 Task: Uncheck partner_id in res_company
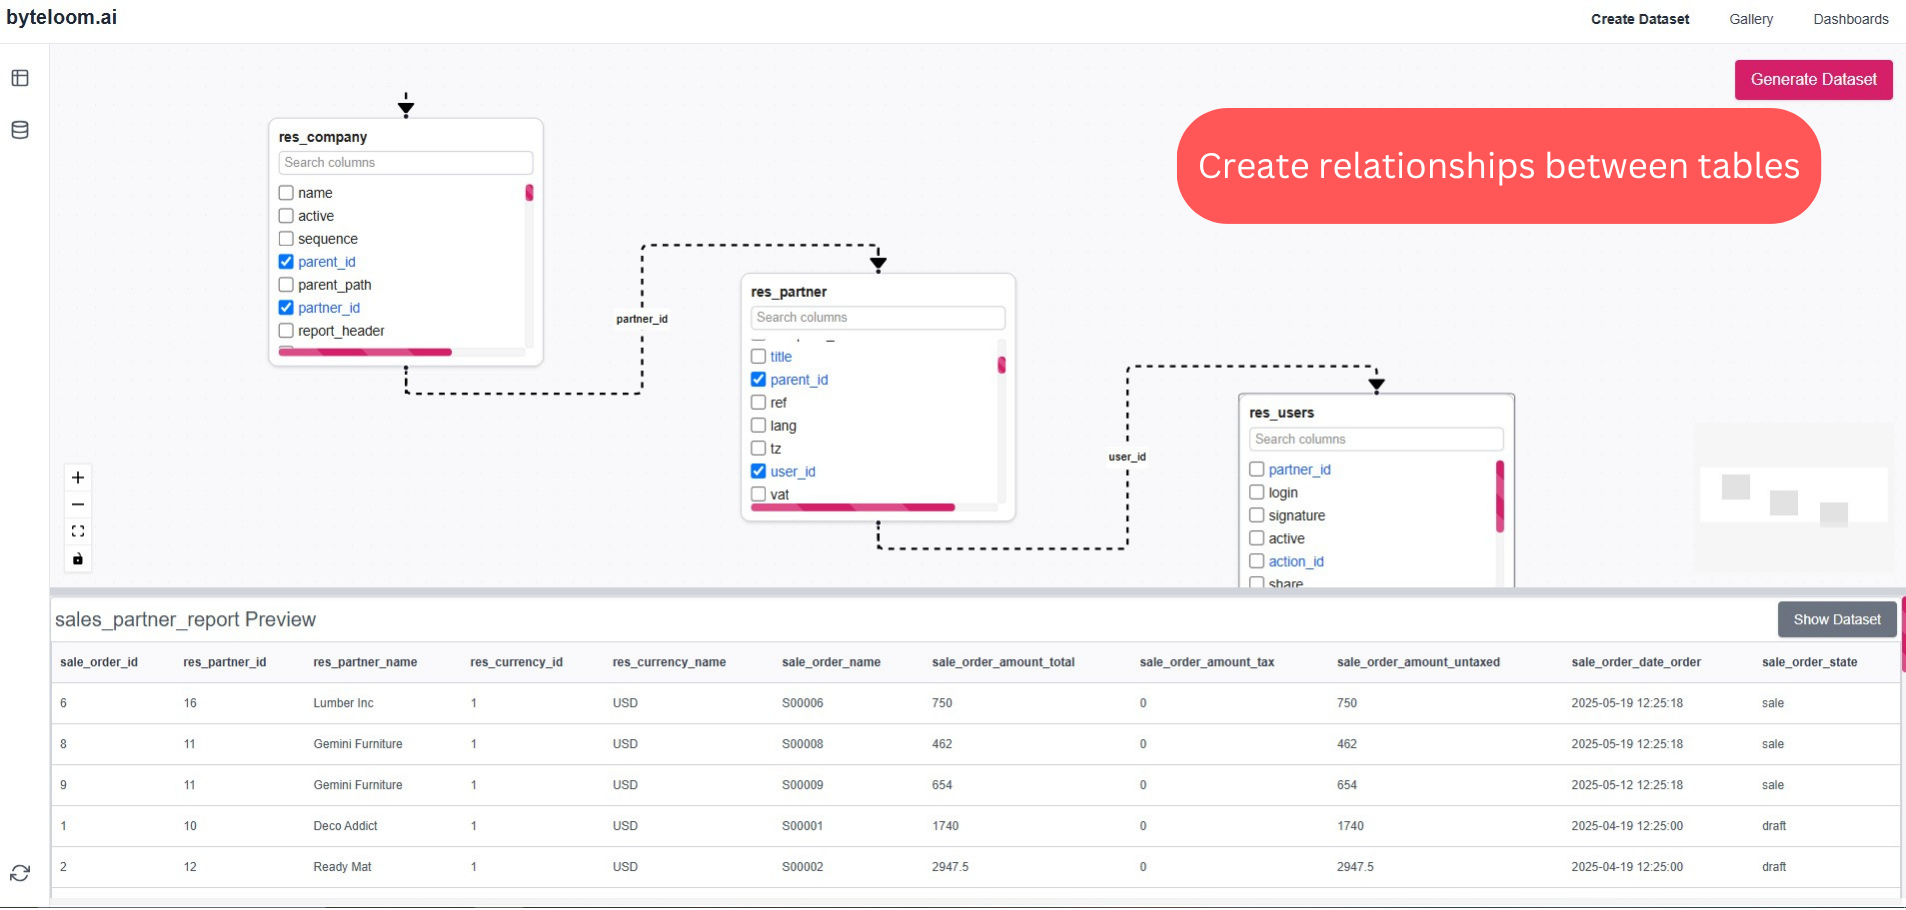click(x=286, y=308)
